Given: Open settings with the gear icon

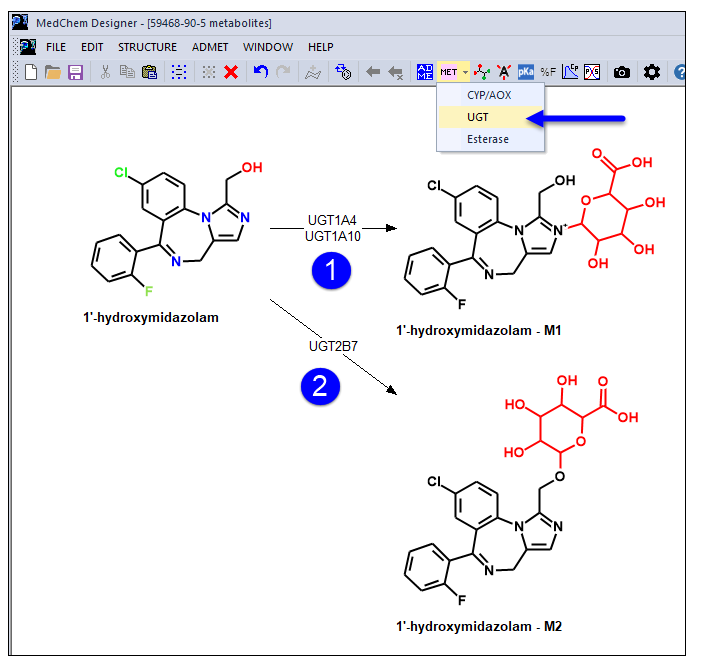Looking at the screenshot, I should point(652,72).
